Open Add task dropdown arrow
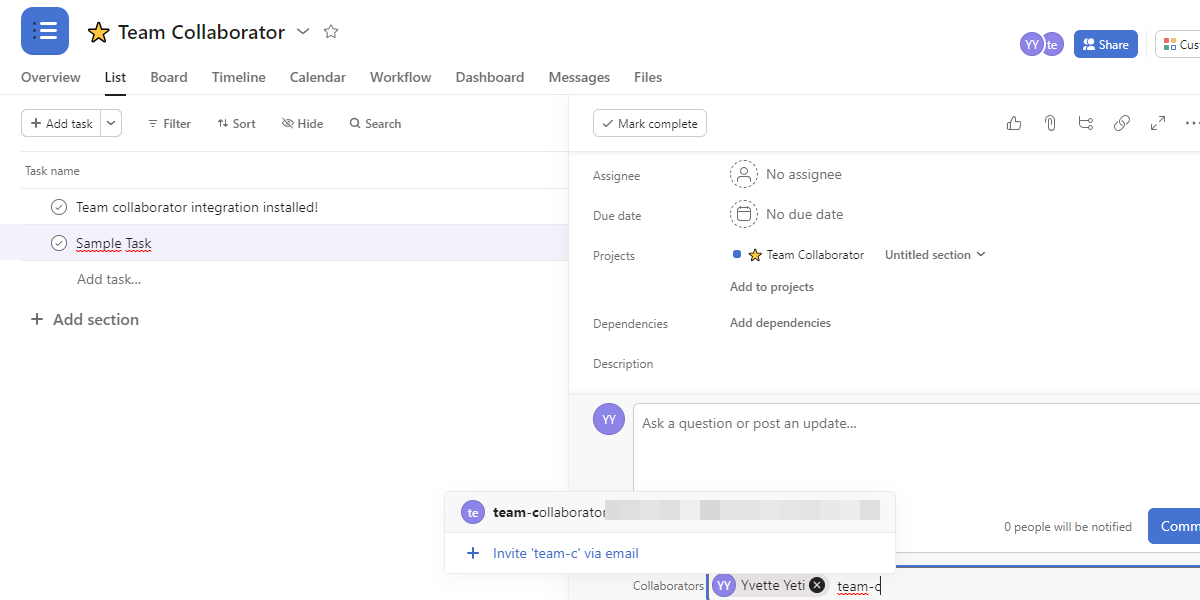1200x600 pixels. [x=111, y=123]
